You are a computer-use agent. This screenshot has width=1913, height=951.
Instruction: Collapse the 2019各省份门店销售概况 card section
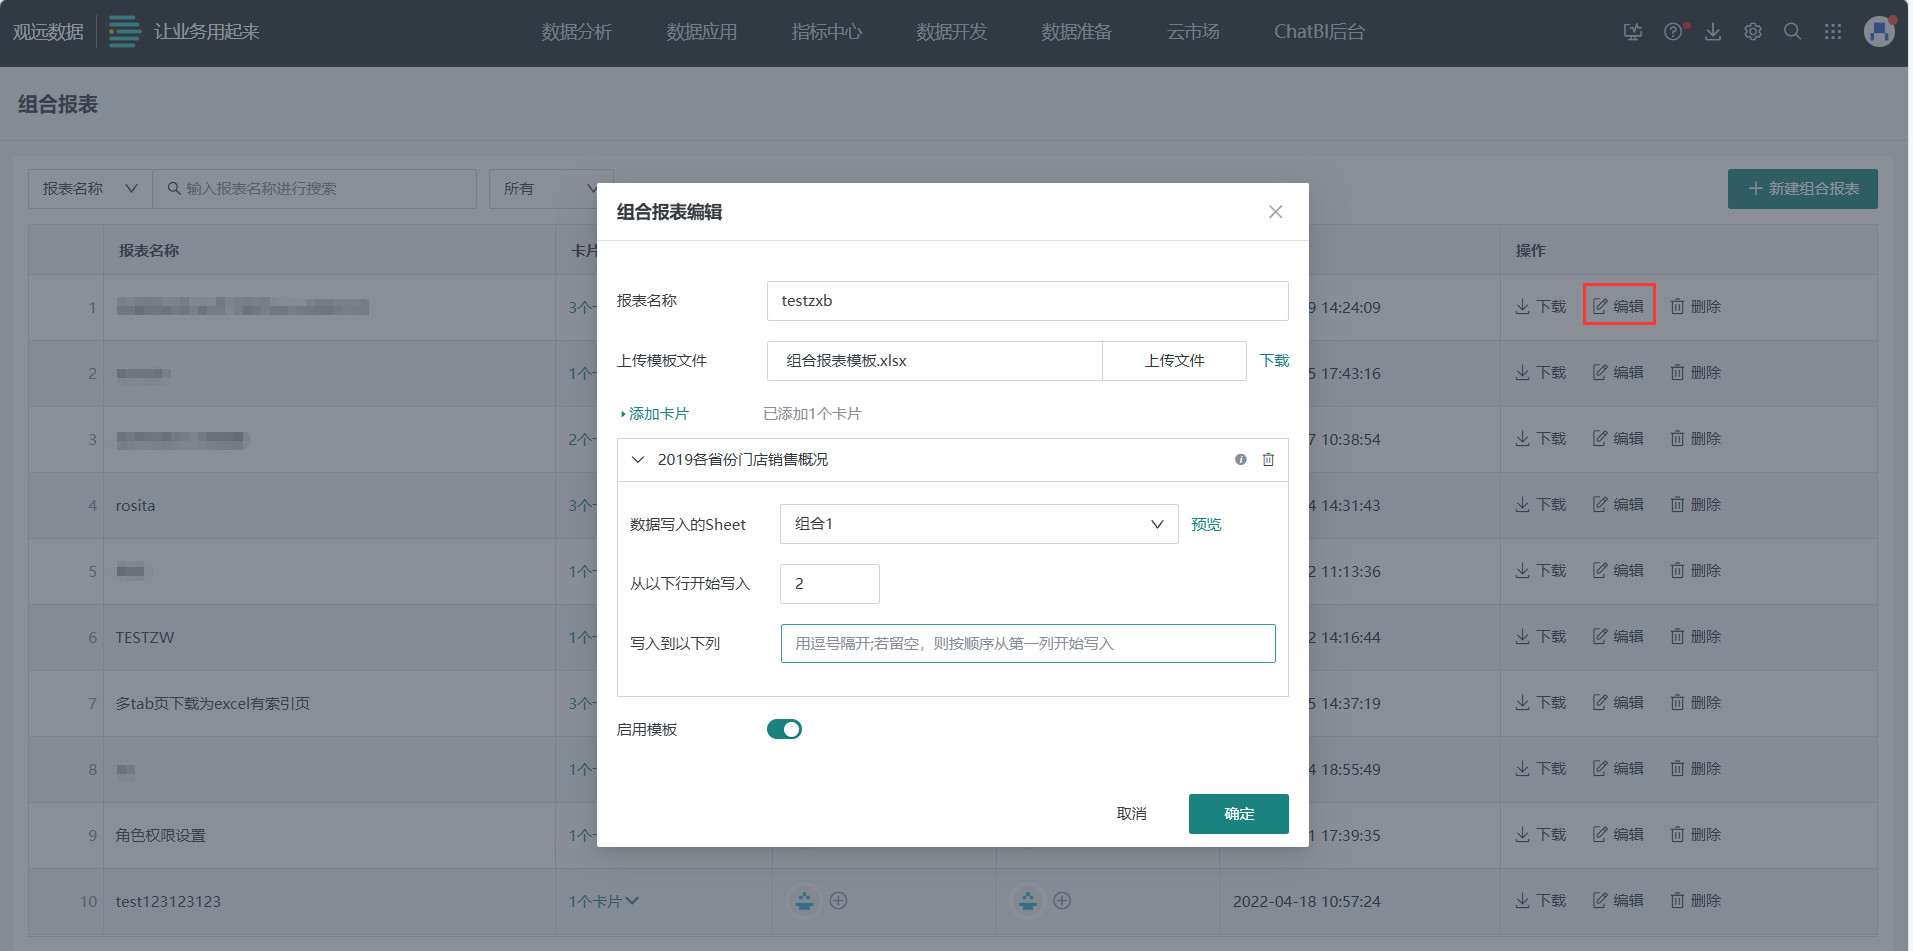(x=637, y=459)
